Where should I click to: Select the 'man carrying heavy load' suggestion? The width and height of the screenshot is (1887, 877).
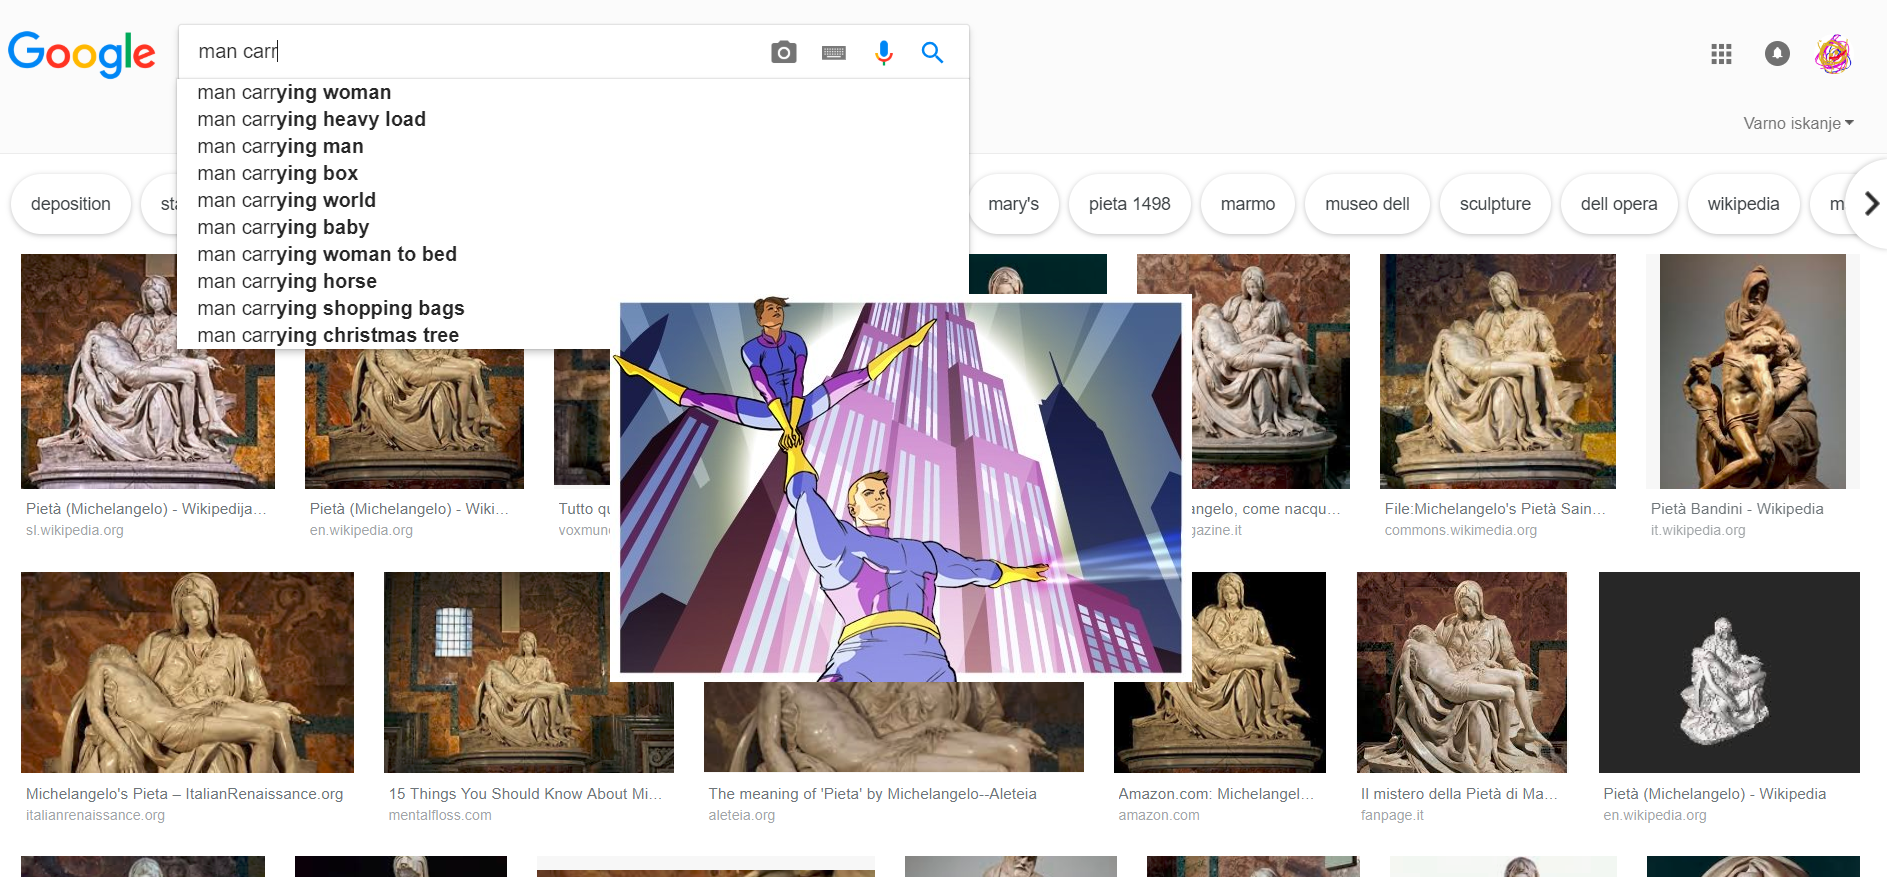point(311,119)
